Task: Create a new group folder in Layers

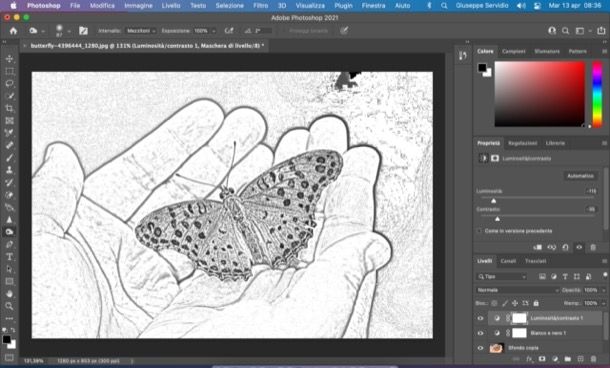Action: tap(568, 359)
